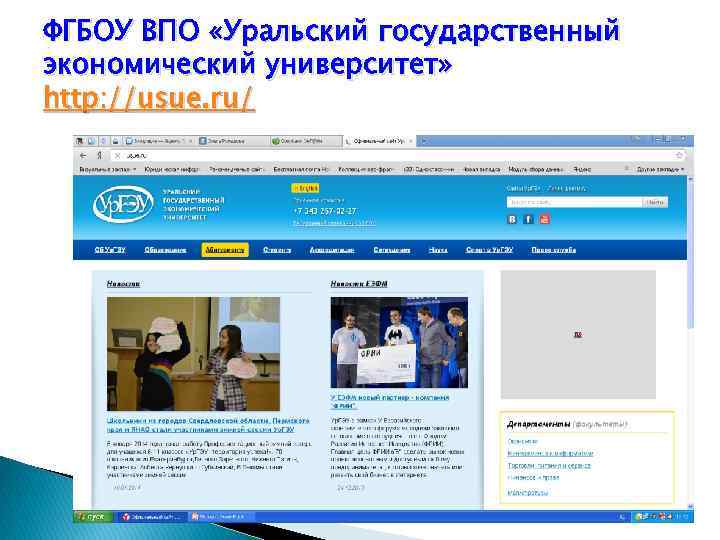Open headline 'У ЕЭФМ новый партнер'
720x540 pixels.
(x=390, y=402)
